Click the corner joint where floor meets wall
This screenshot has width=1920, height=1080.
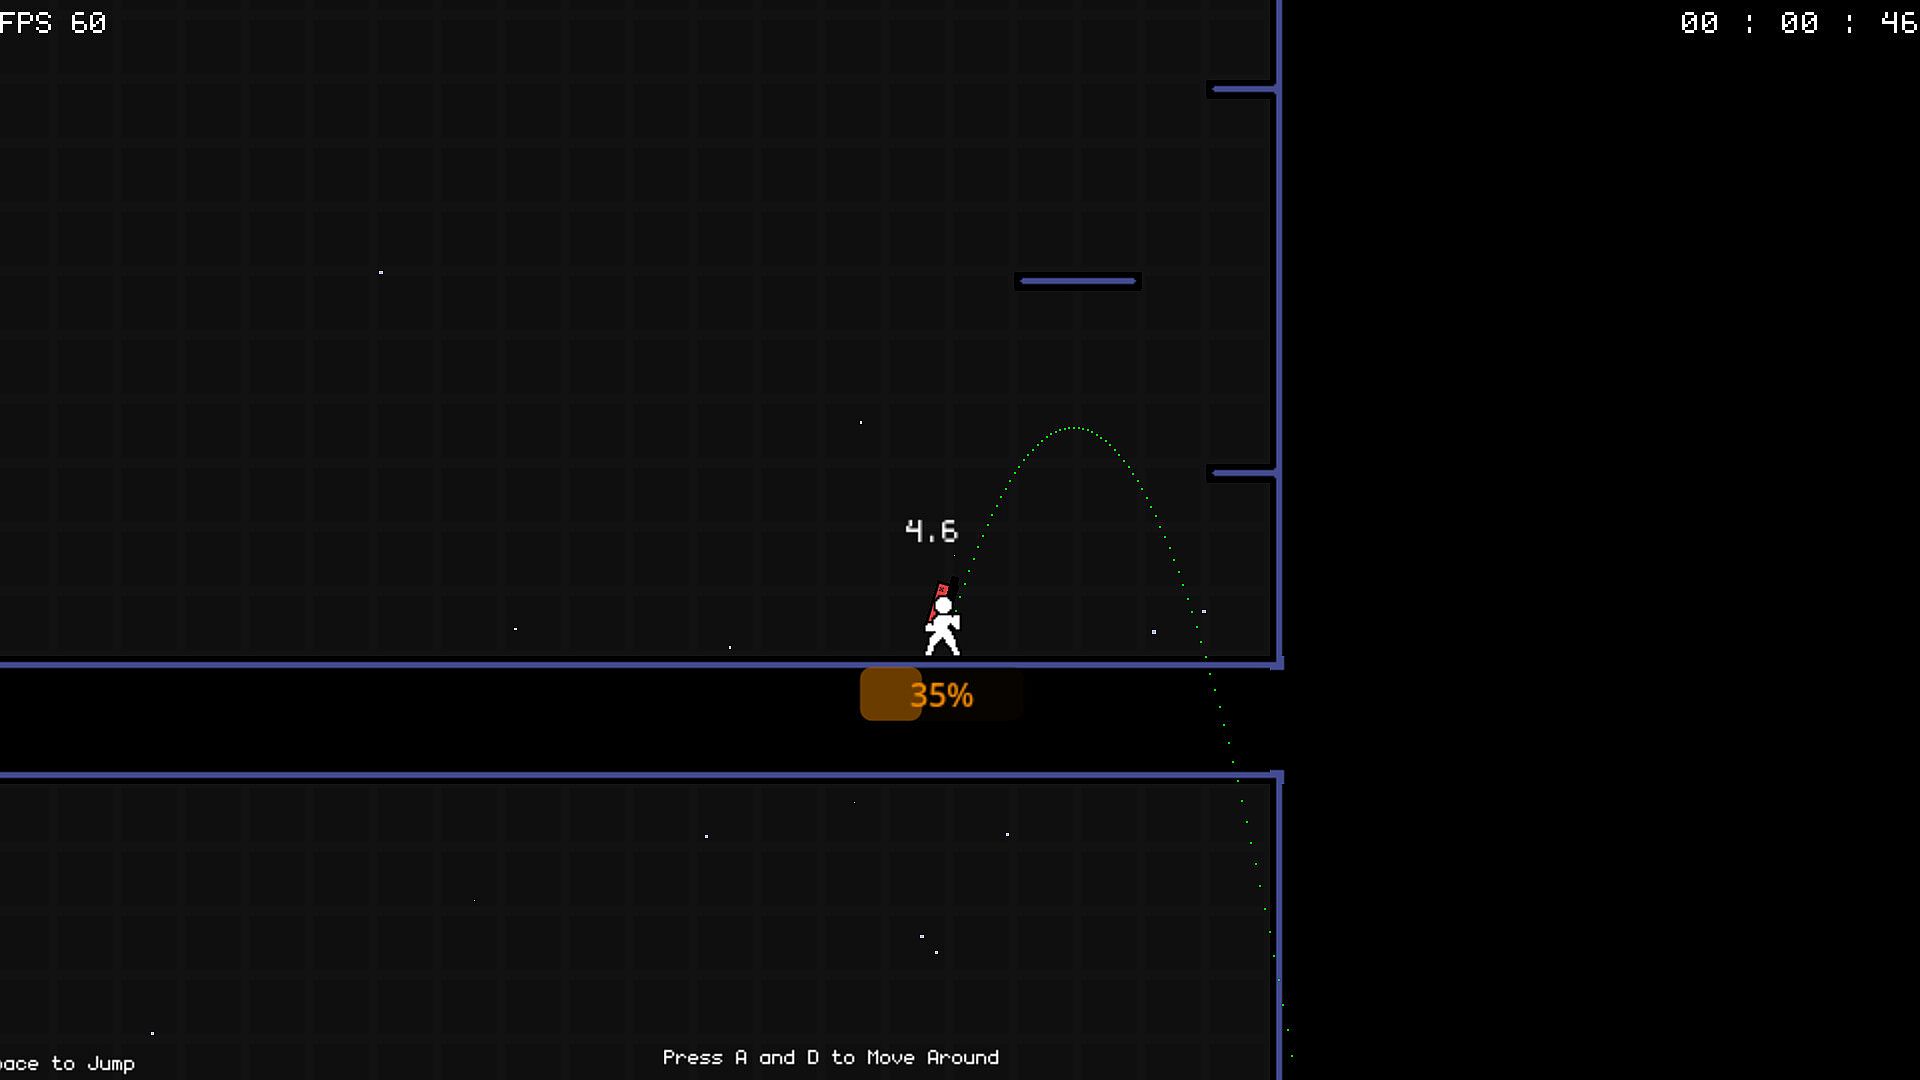(x=1277, y=663)
